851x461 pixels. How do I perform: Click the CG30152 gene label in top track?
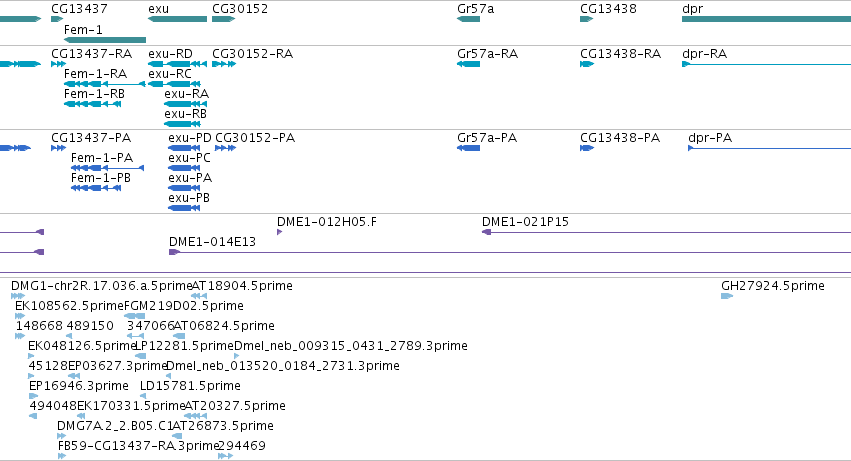pos(240,9)
